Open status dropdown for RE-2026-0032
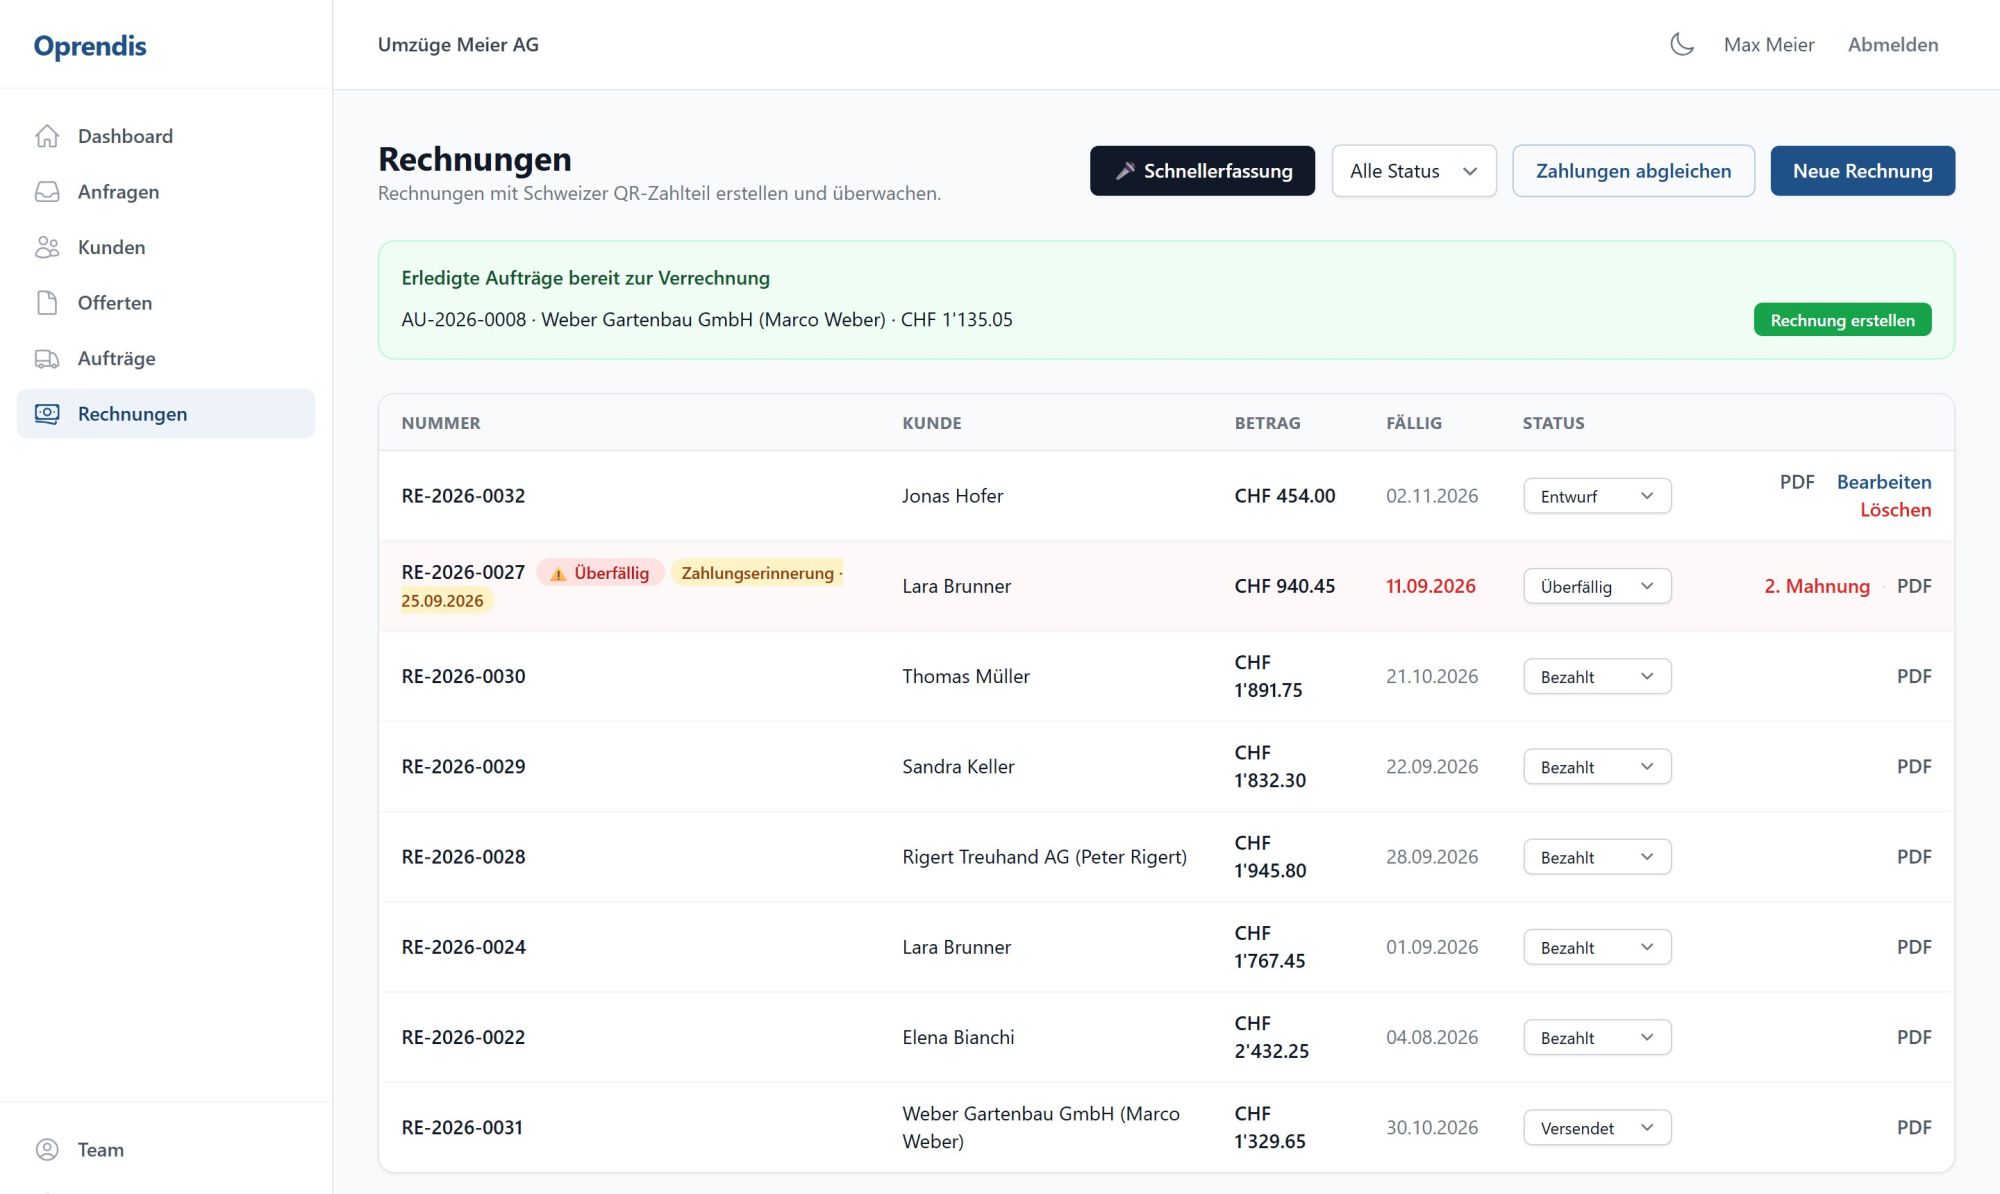The width and height of the screenshot is (2000, 1194). click(x=1597, y=496)
